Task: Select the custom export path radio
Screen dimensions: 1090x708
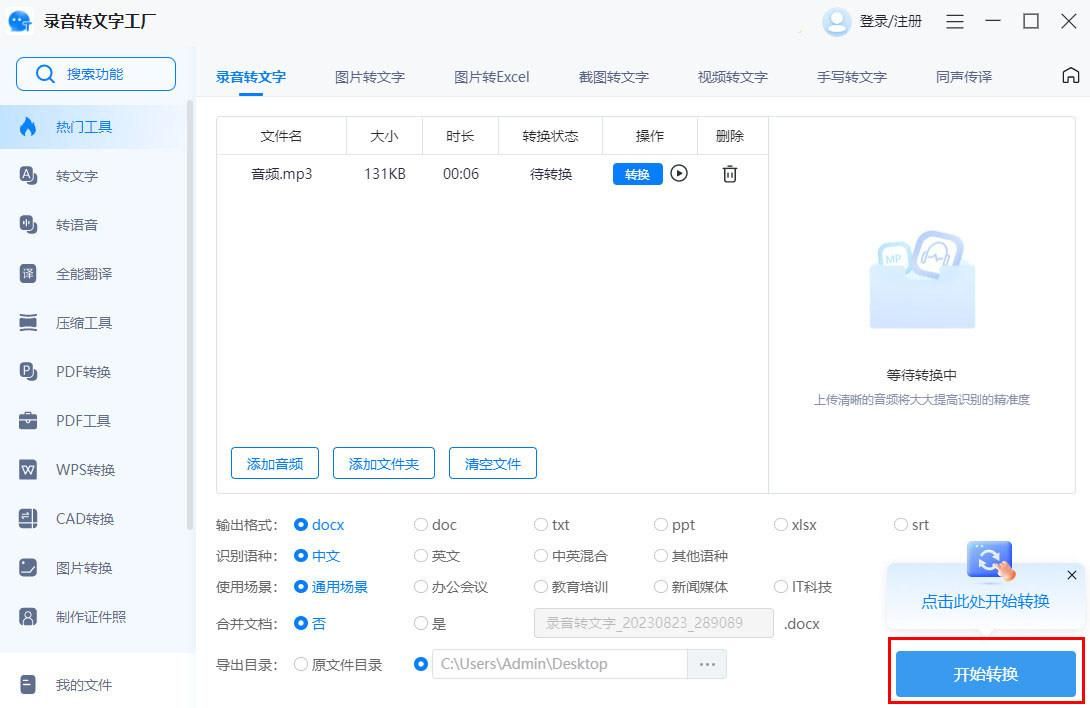Action: 421,664
